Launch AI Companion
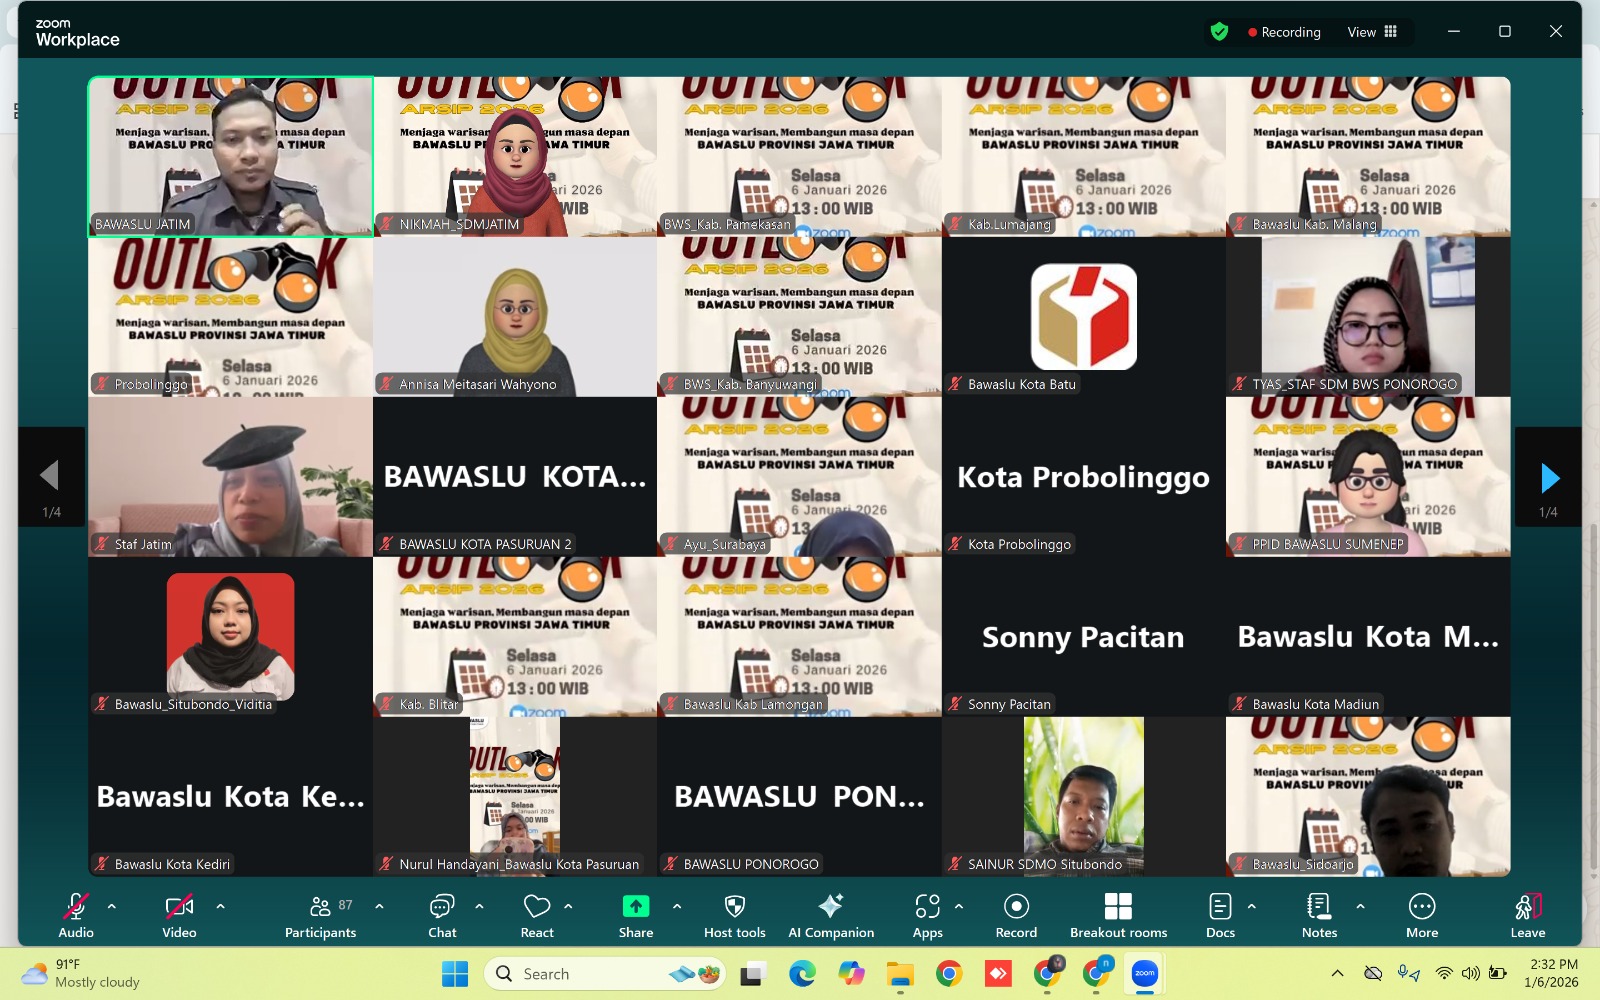This screenshot has height=1000, width=1600. pos(831,912)
